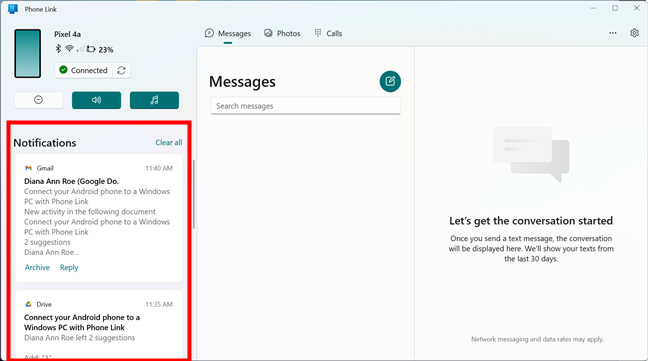Click the Drive app icon in notification

pyautogui.click(x=29, y=304)
